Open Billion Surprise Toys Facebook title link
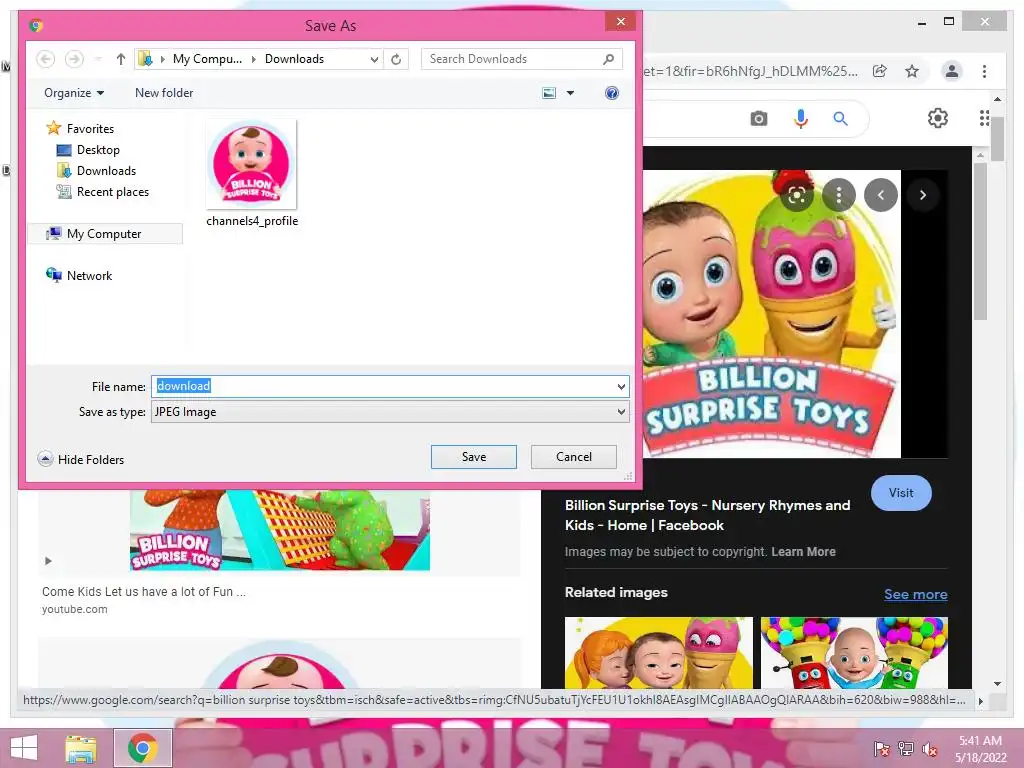This screenshot has width=1024, height=768. pos(707,515)
